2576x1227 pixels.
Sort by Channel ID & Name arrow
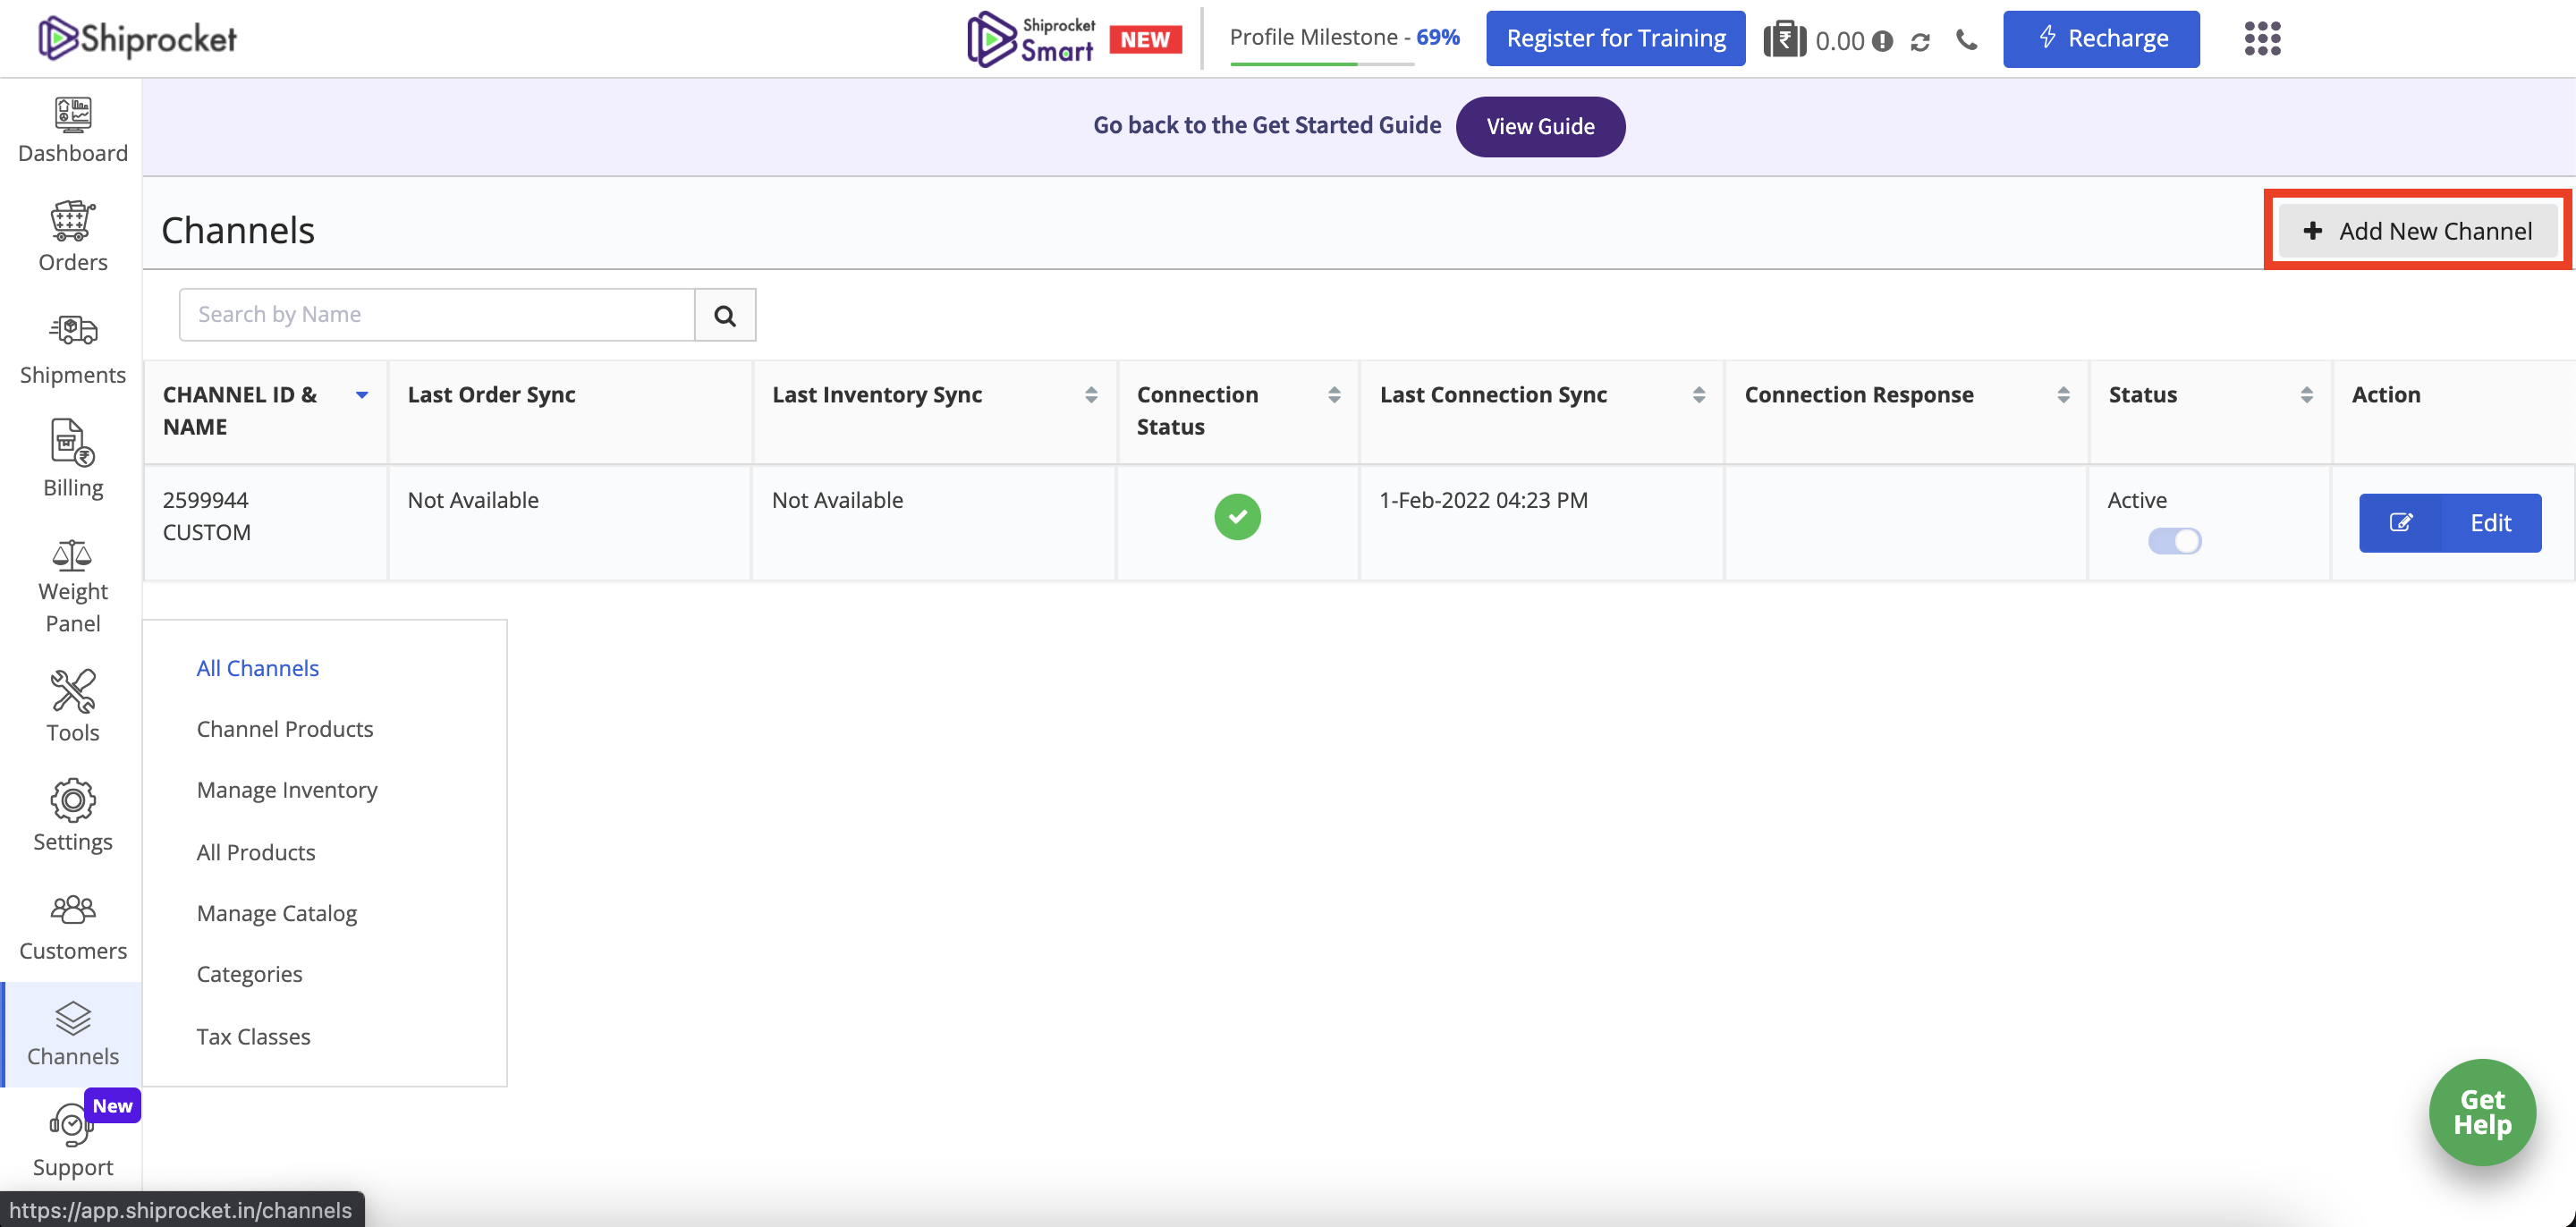(362, 395)
